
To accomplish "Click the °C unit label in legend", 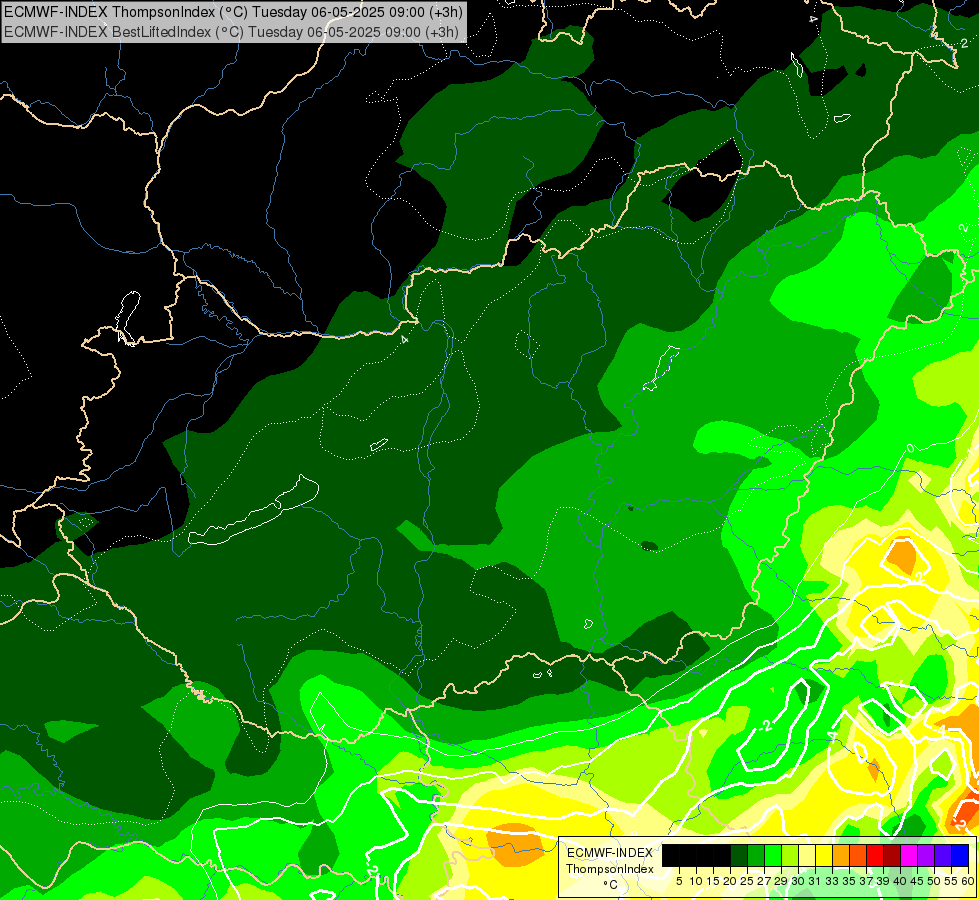I will 611,884.
